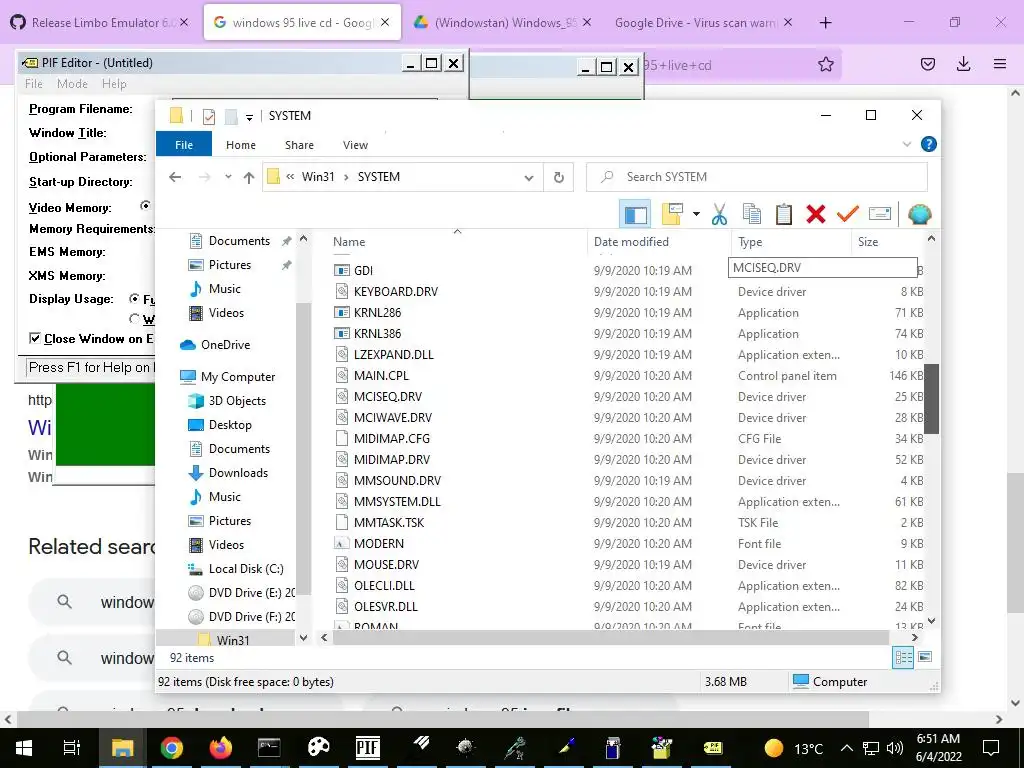
Task: Open the PIF taskbar icon
Action: click(x=368, y=748)
